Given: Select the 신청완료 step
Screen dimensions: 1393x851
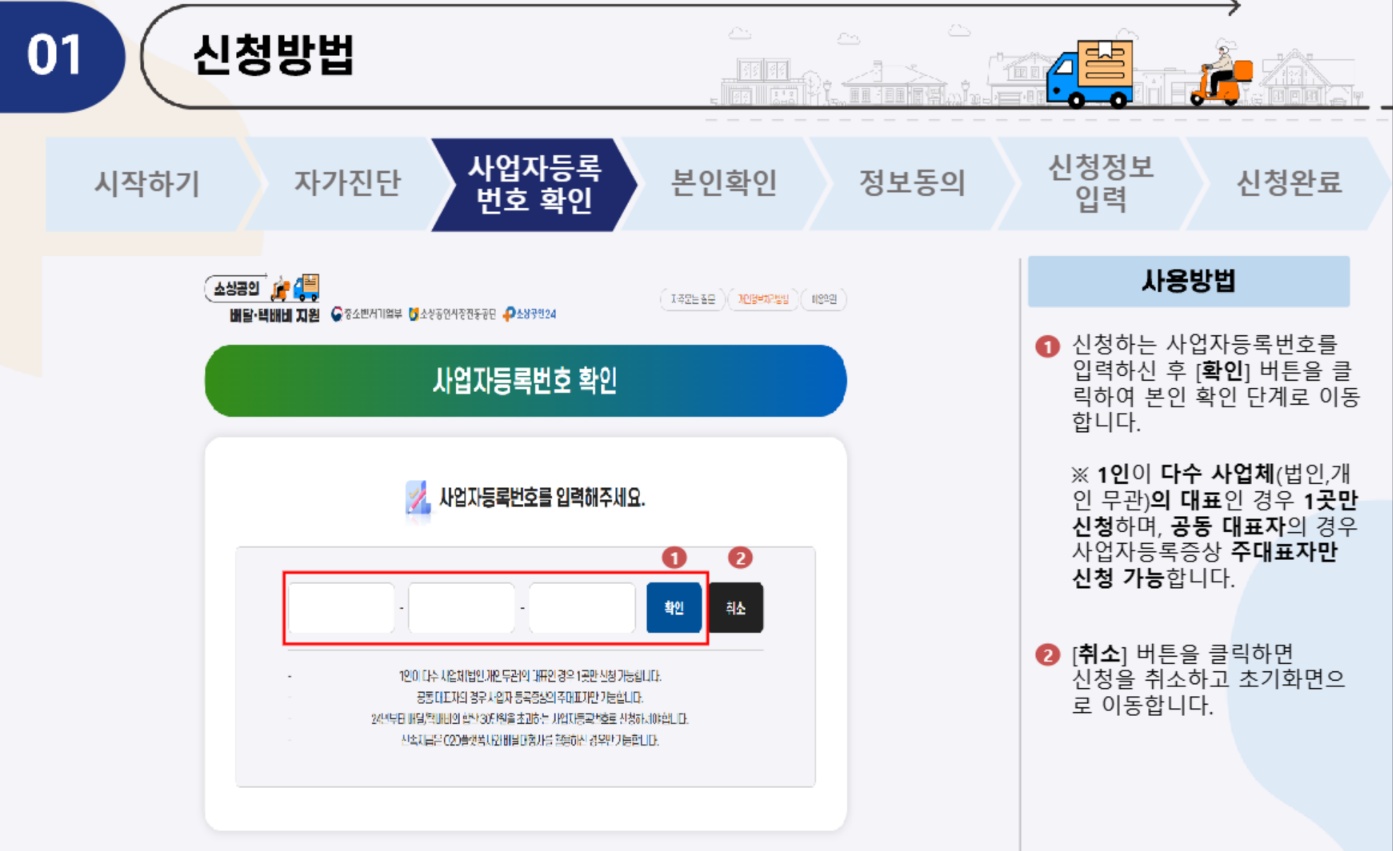Looking at the screenshot, I should tap(1290, 184).
